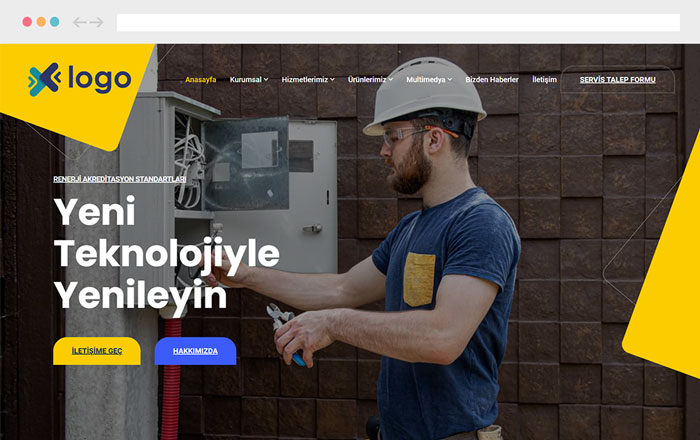Click the browser forward arrow
This screenshot has width=700, height=440.
coord(96,22)
